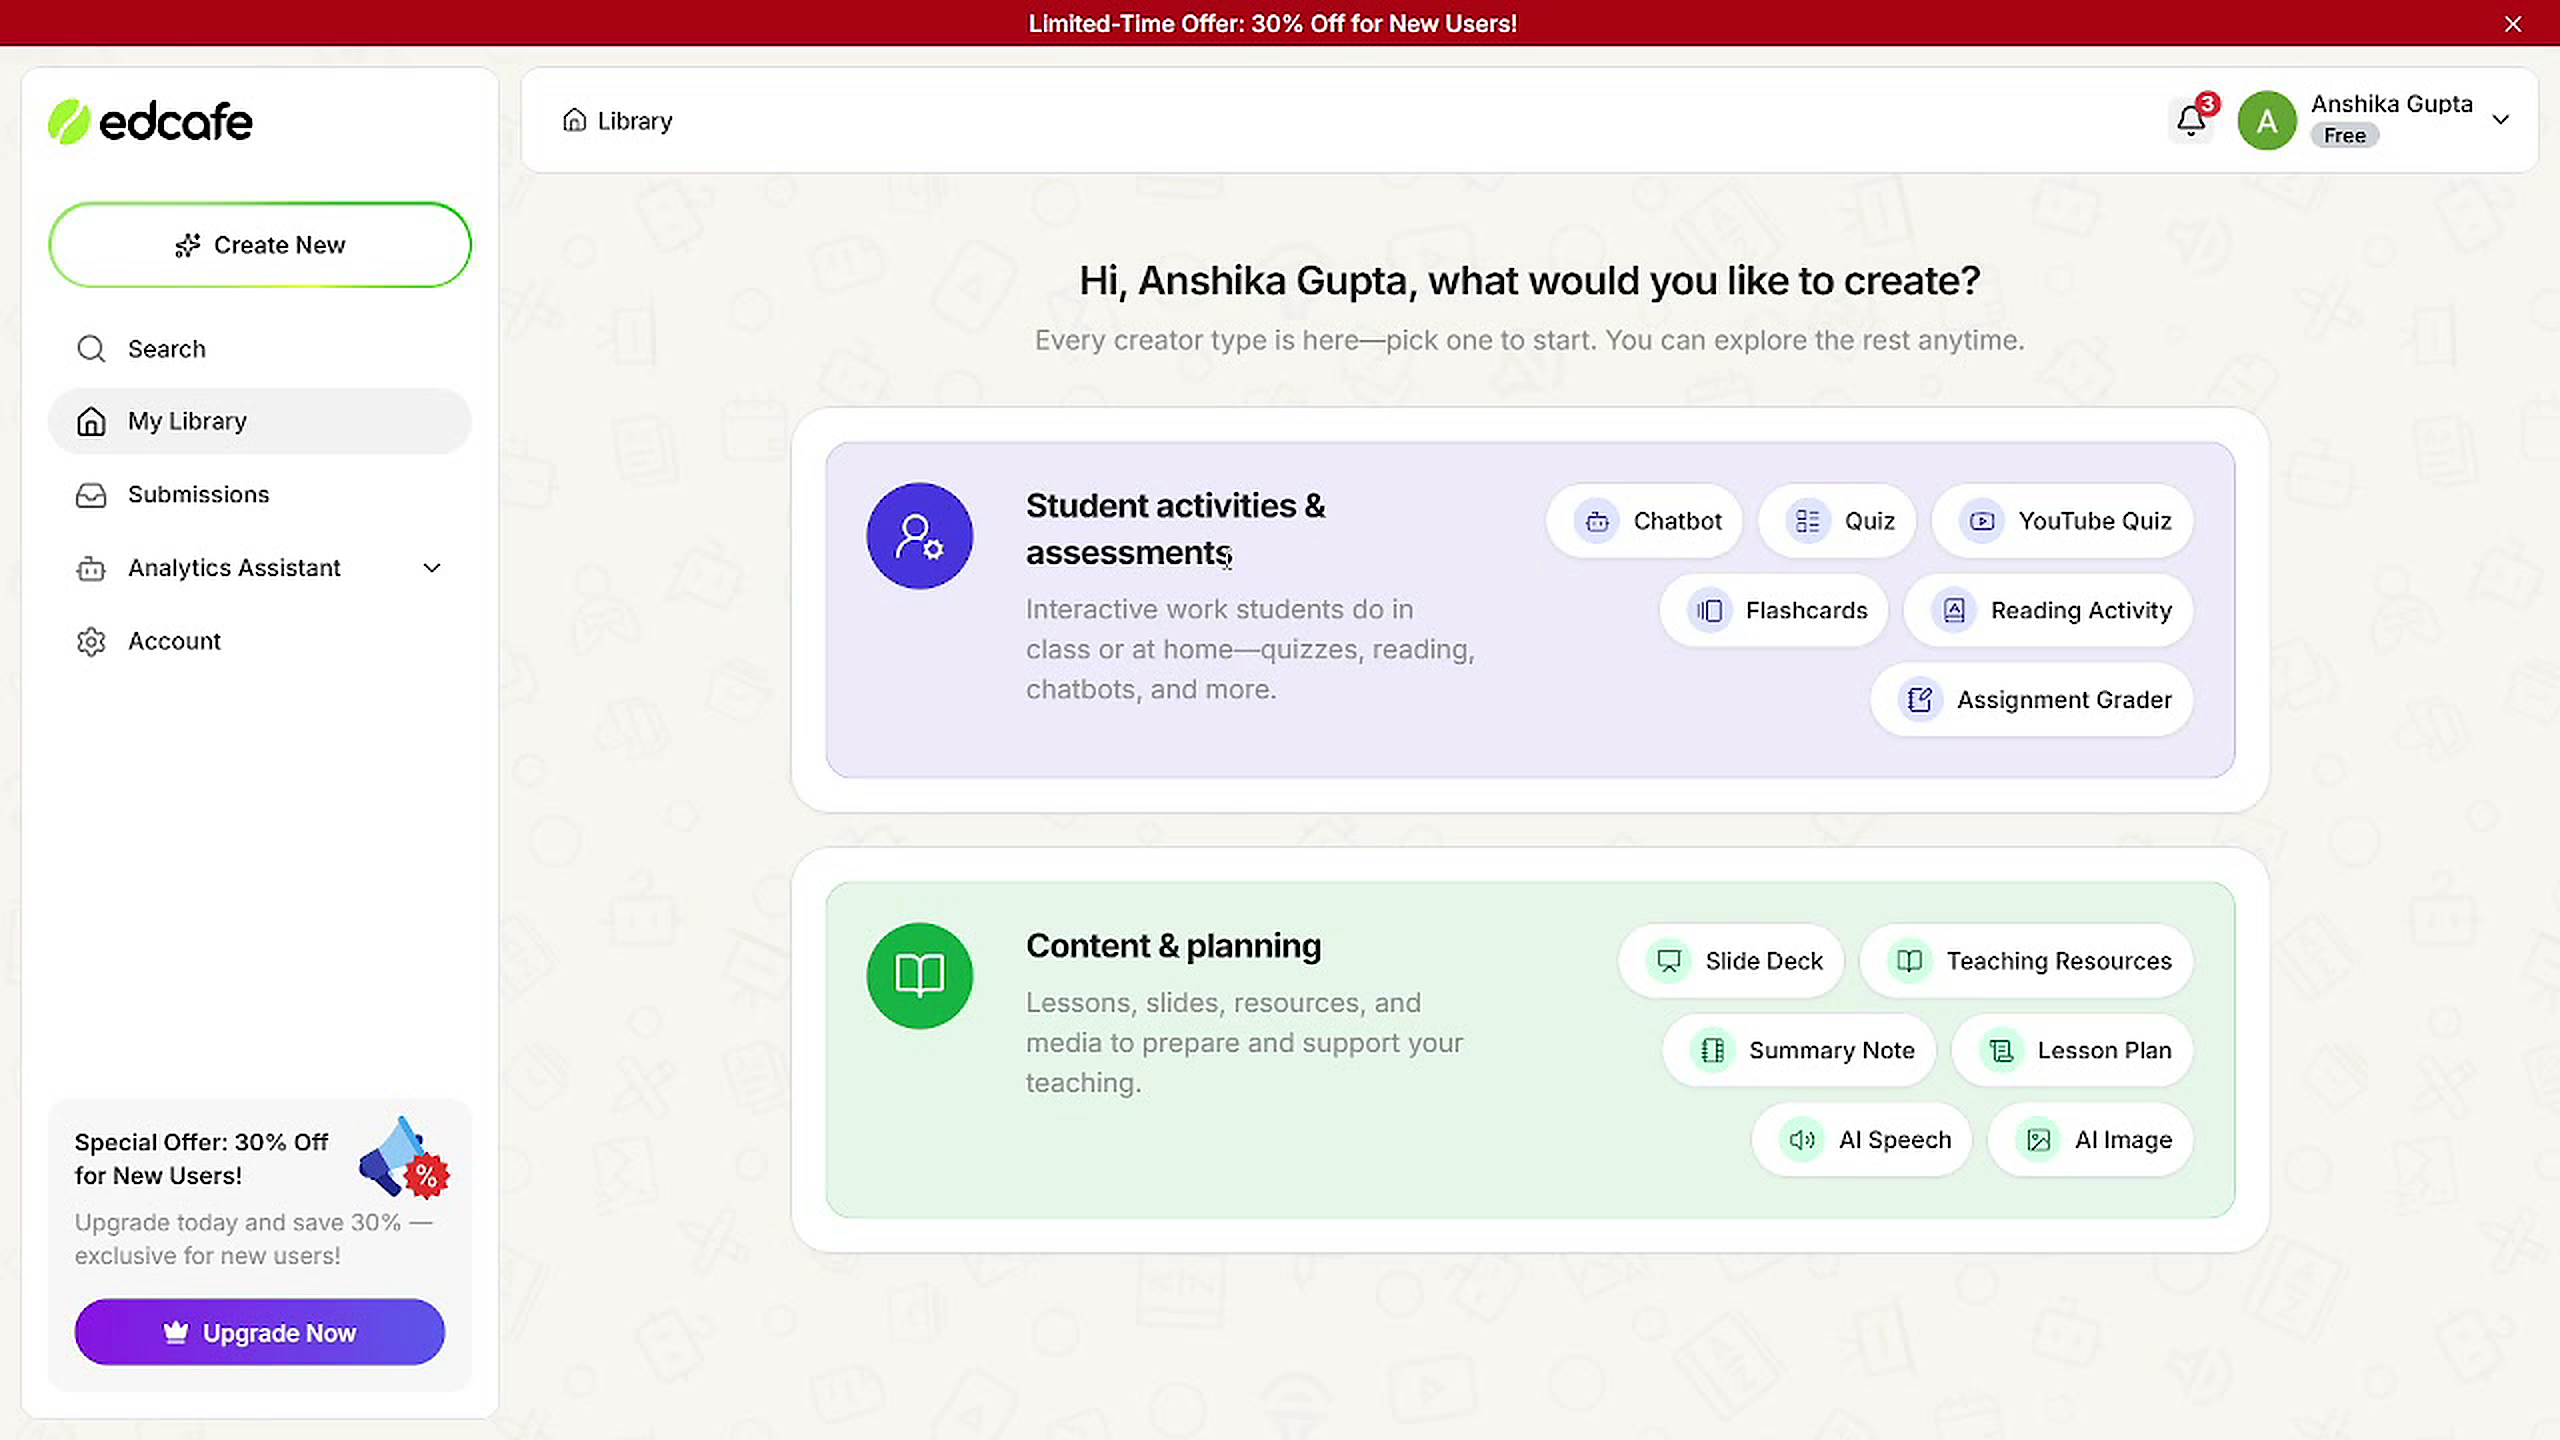Create a Slide Deck
2560x1440 pixels.
point(1731,961)
